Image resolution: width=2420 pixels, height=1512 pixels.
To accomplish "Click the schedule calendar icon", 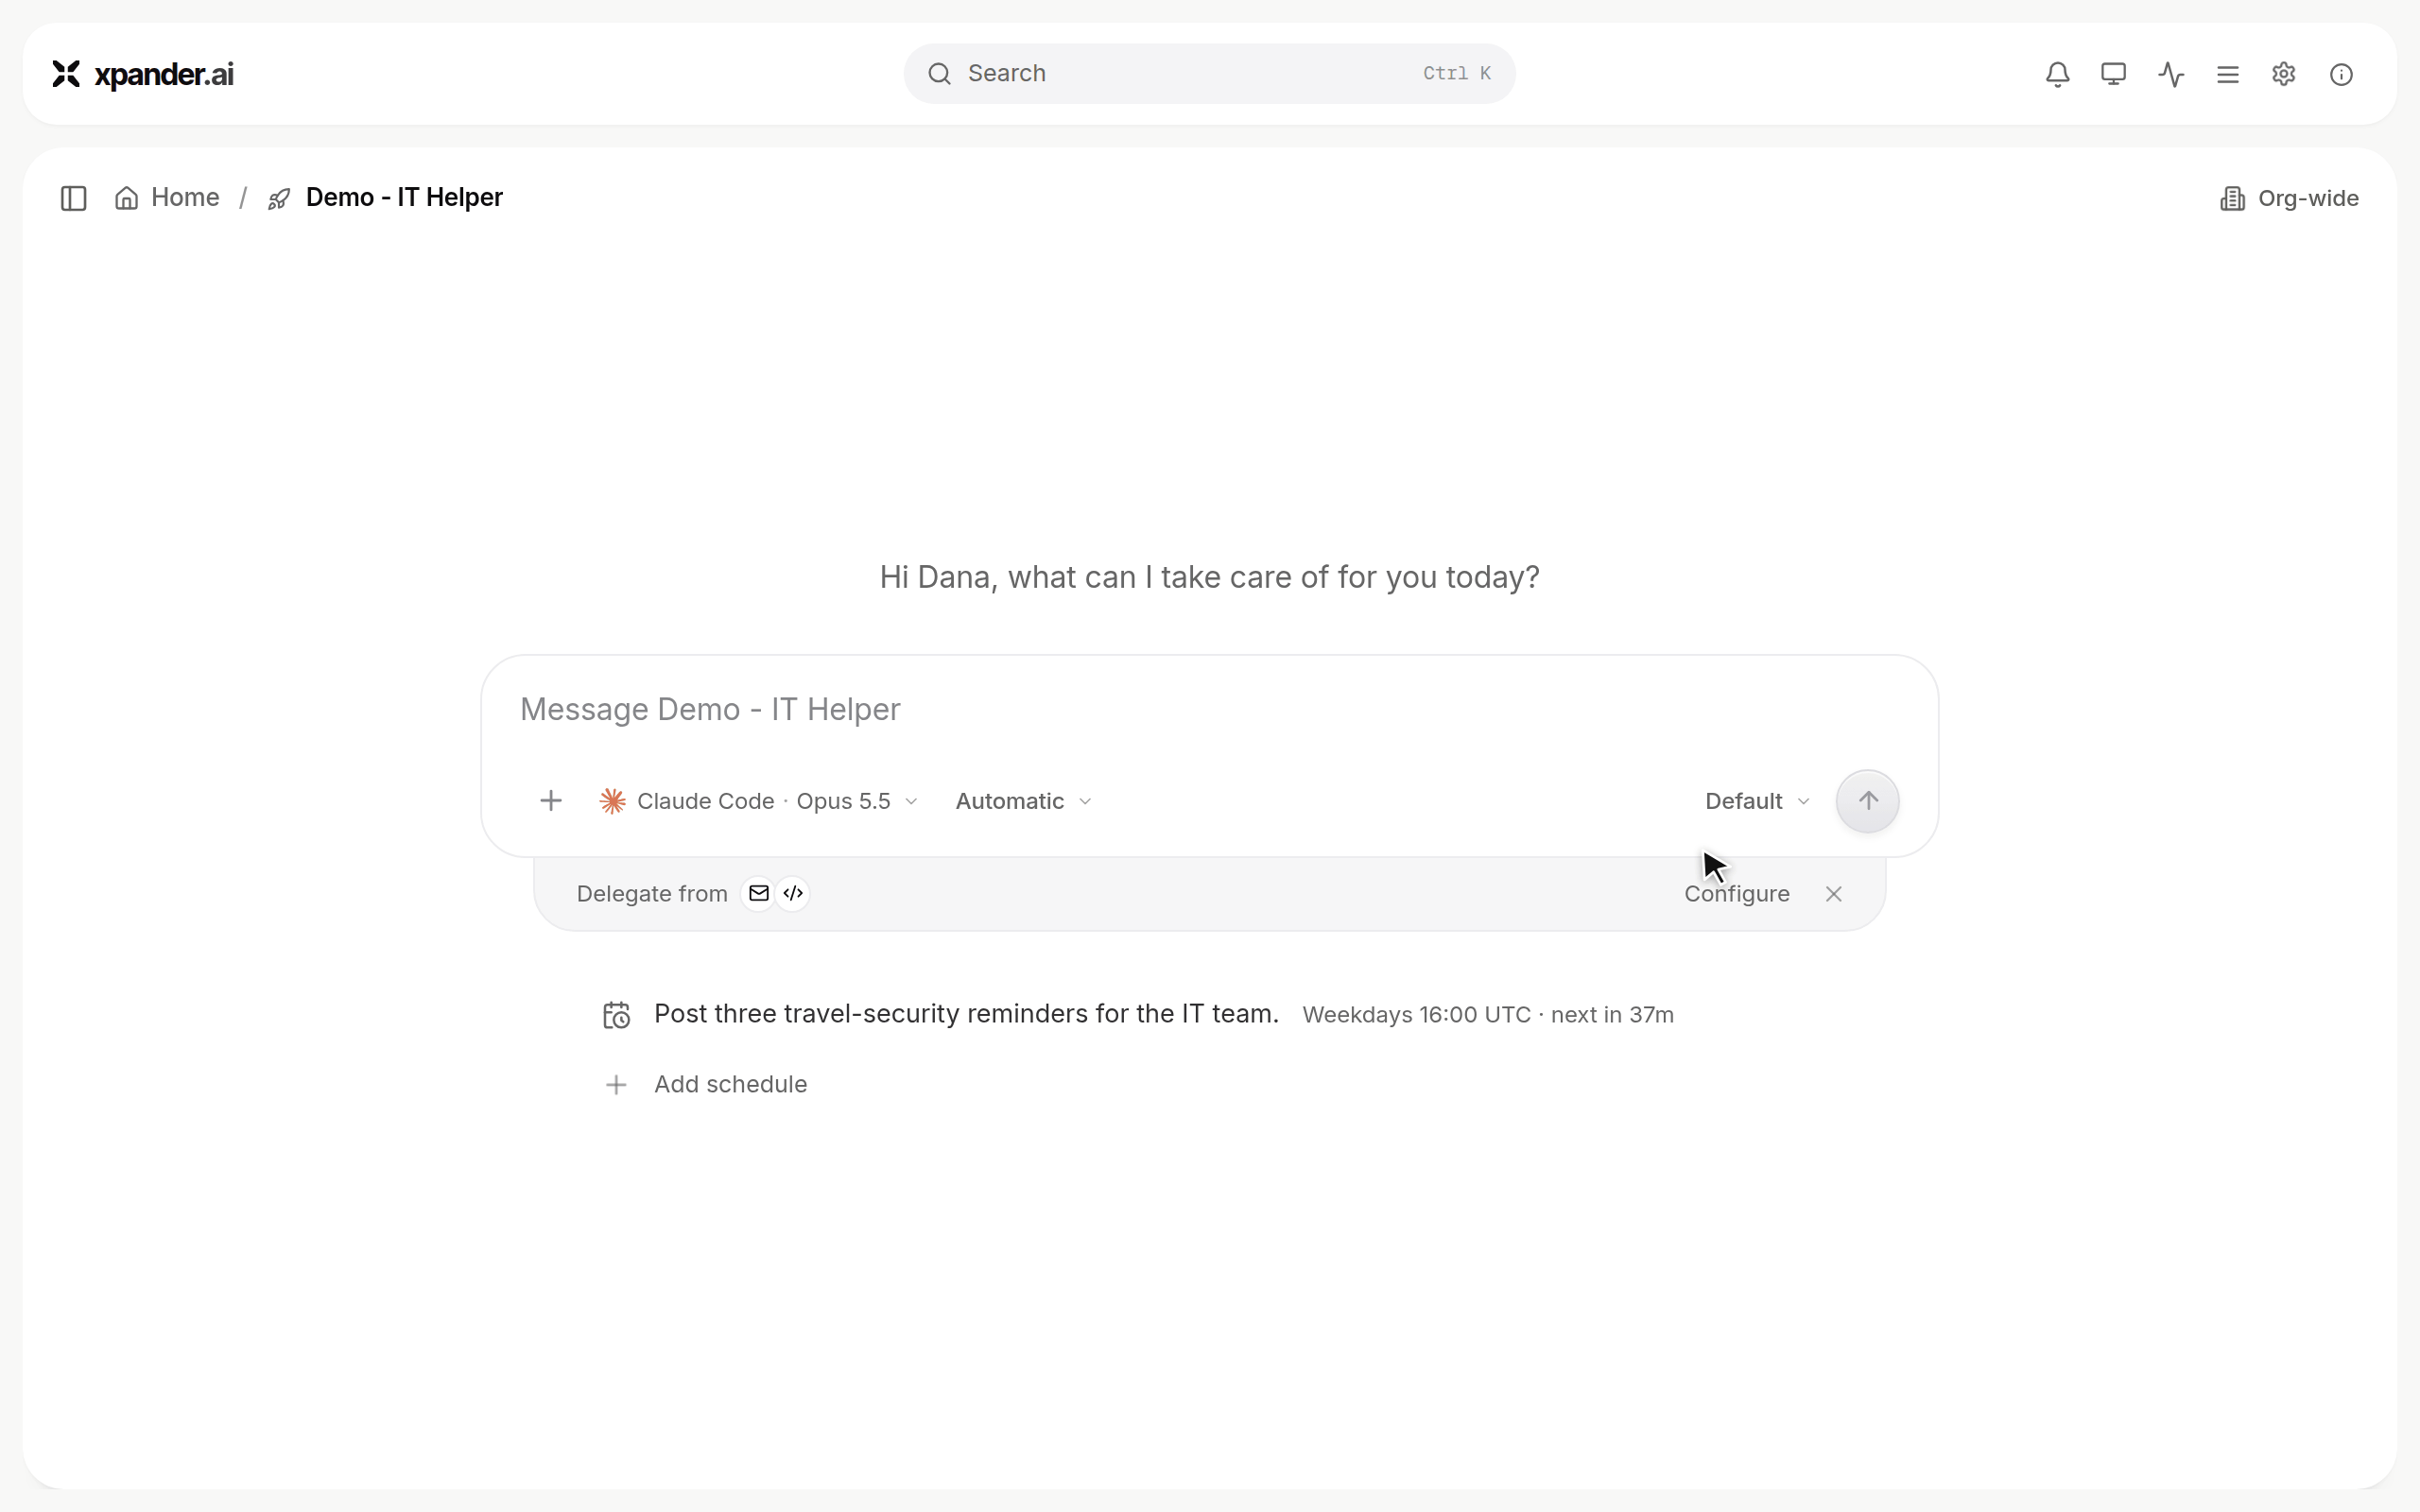I will coord(617,1015).
